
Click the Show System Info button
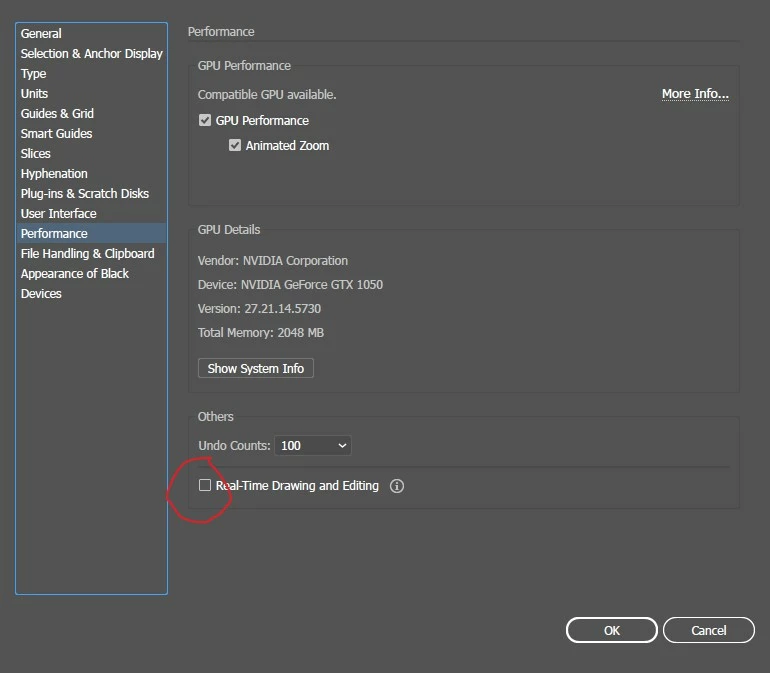point(256,368)
